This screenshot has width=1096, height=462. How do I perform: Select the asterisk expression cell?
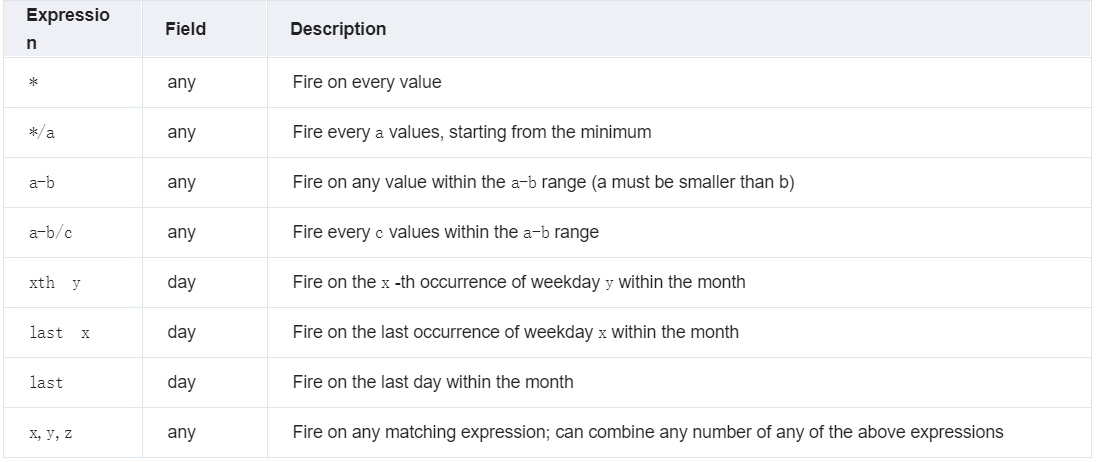(x=33, y=82)
